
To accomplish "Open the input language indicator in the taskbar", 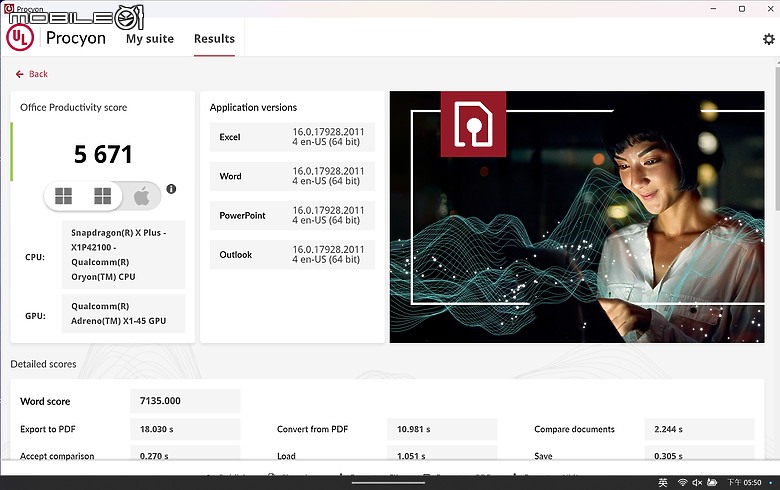I will (663, 483).
